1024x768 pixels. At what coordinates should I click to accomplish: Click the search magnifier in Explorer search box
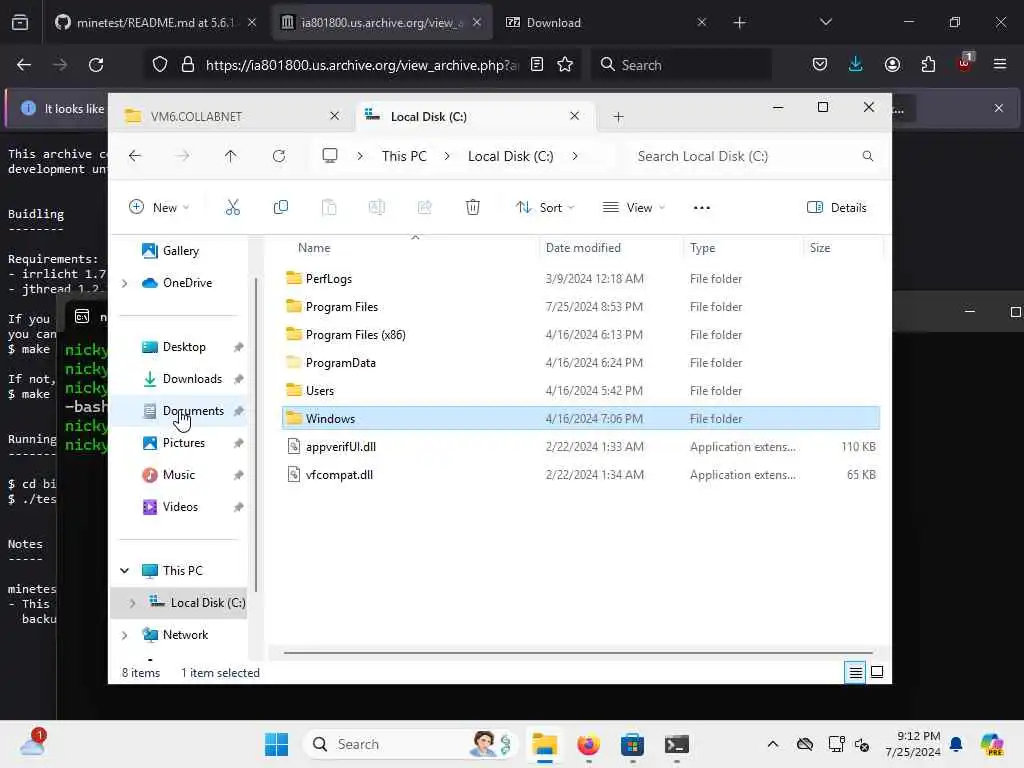point(867,156)
